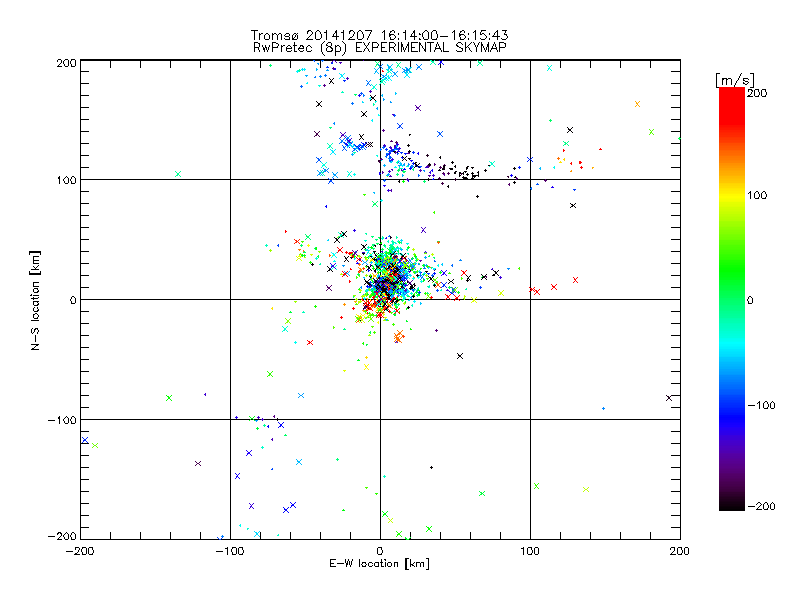Click the plot title 'Tromsø 20141207 16:14:00-16:15:43'
This screenshot has height=600, width=800.
(379, 35)
